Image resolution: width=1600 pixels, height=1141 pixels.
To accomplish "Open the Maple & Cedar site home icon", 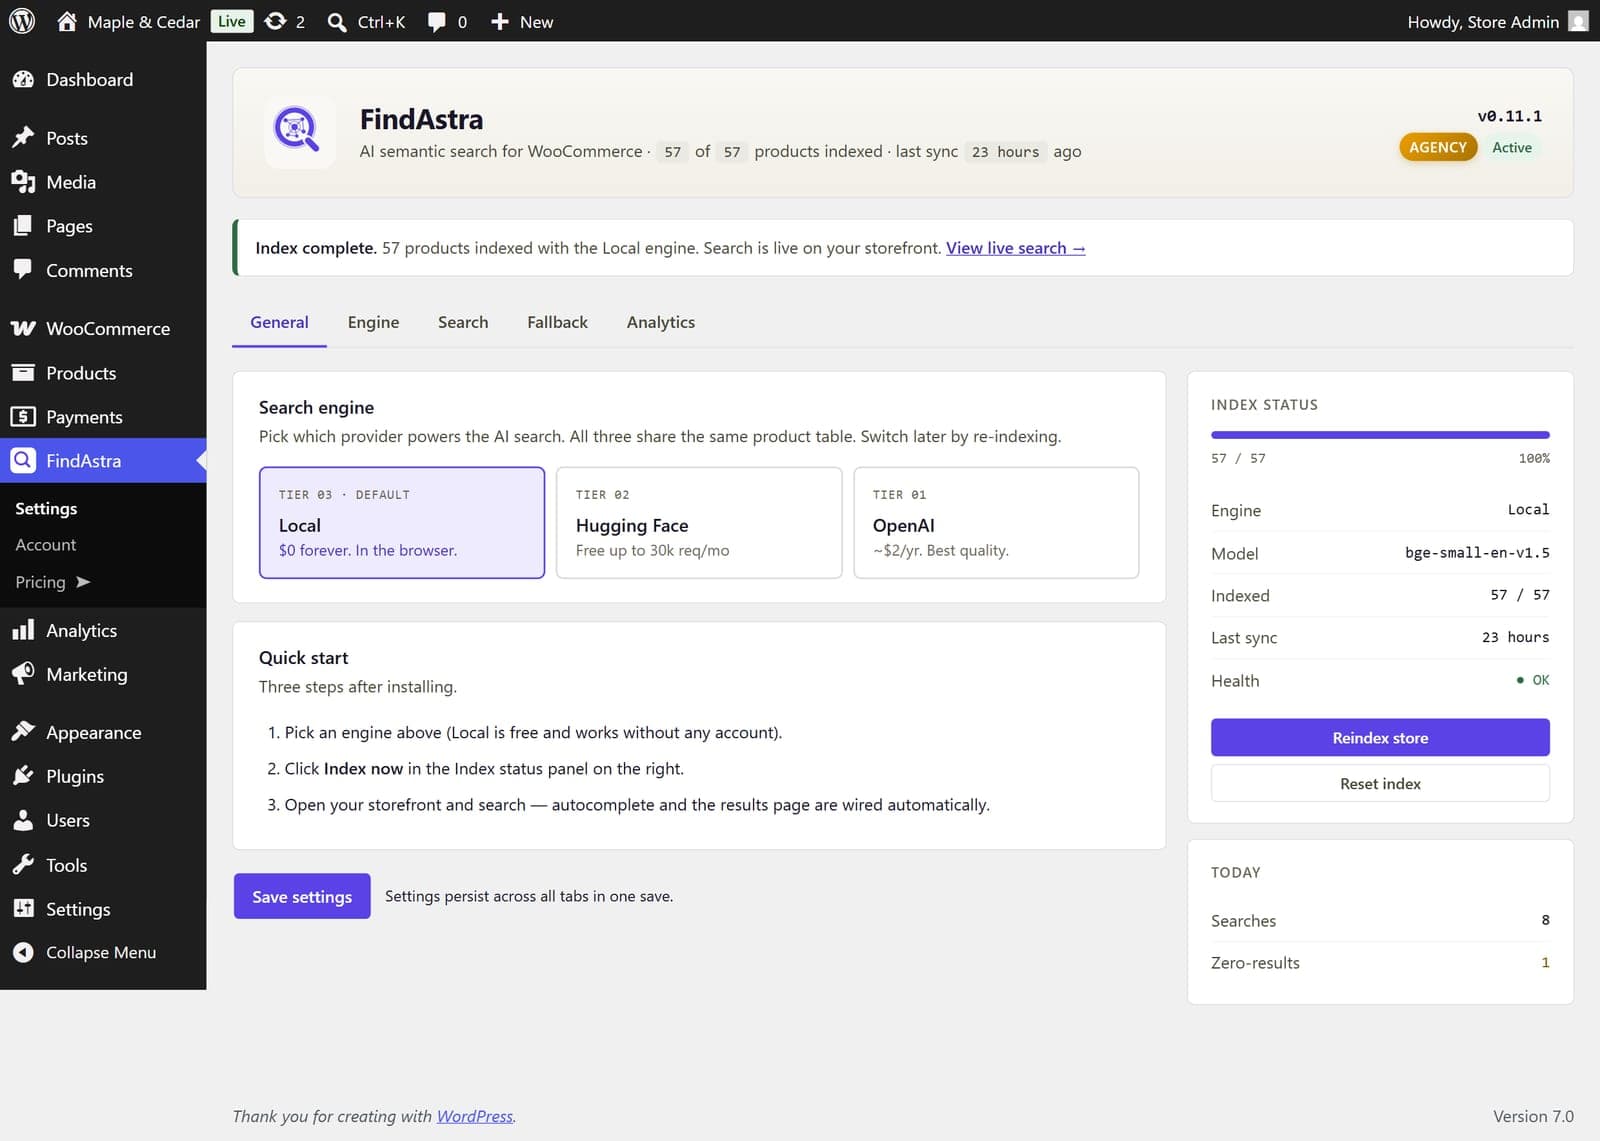I will click(67, 21).
